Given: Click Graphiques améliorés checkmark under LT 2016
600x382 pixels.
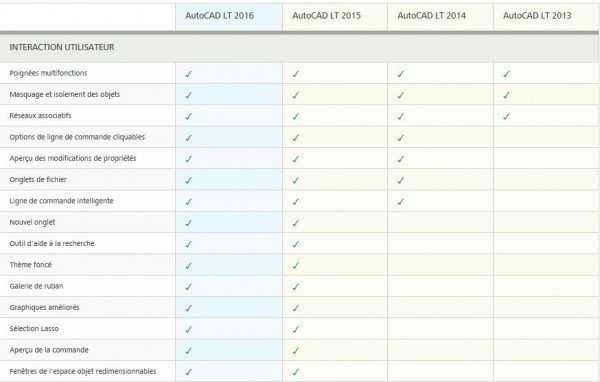Looking at the screenshot, I should 188,308.
